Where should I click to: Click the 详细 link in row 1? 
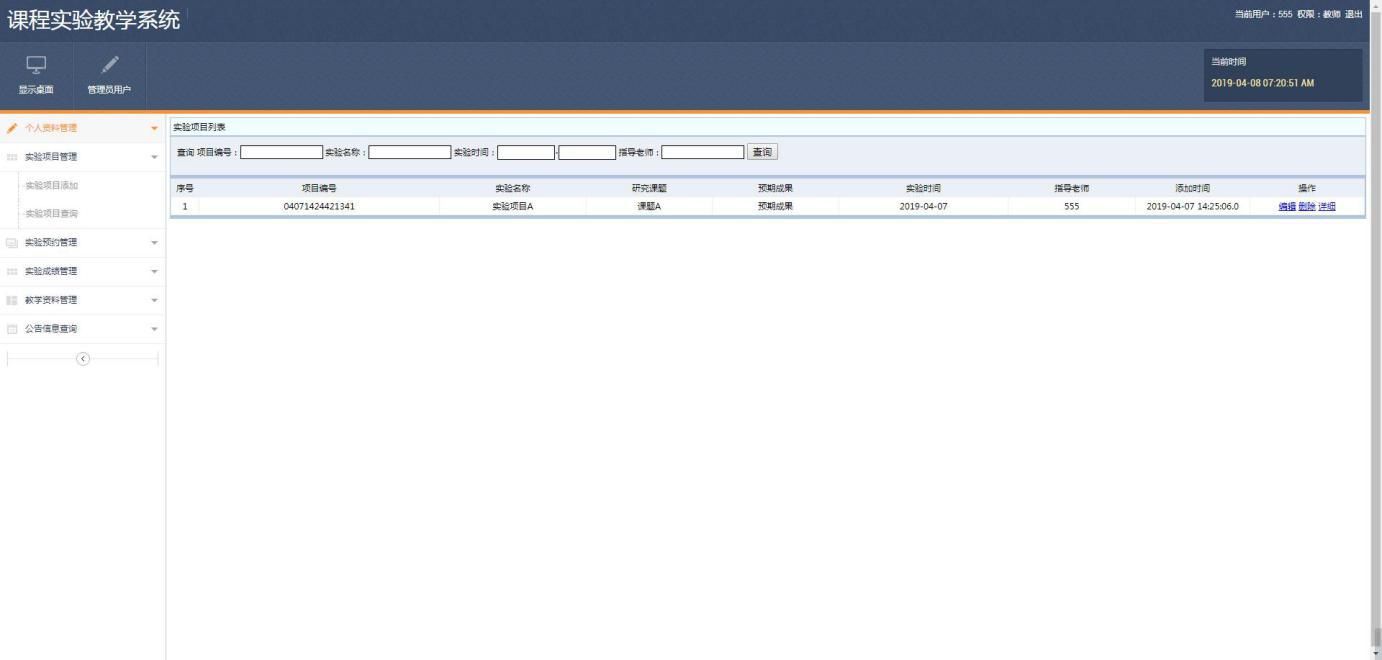1327,207
